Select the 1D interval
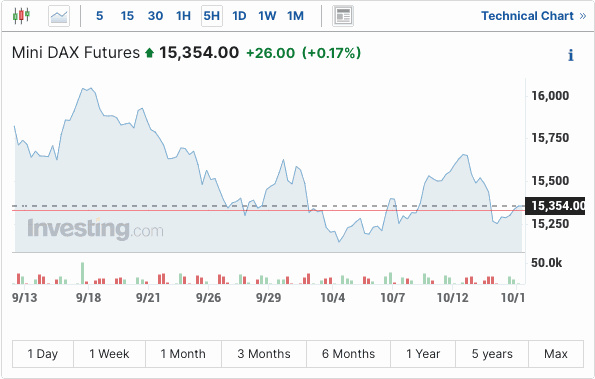Screen dimensions: 595x379 click(x=239, y=16)
